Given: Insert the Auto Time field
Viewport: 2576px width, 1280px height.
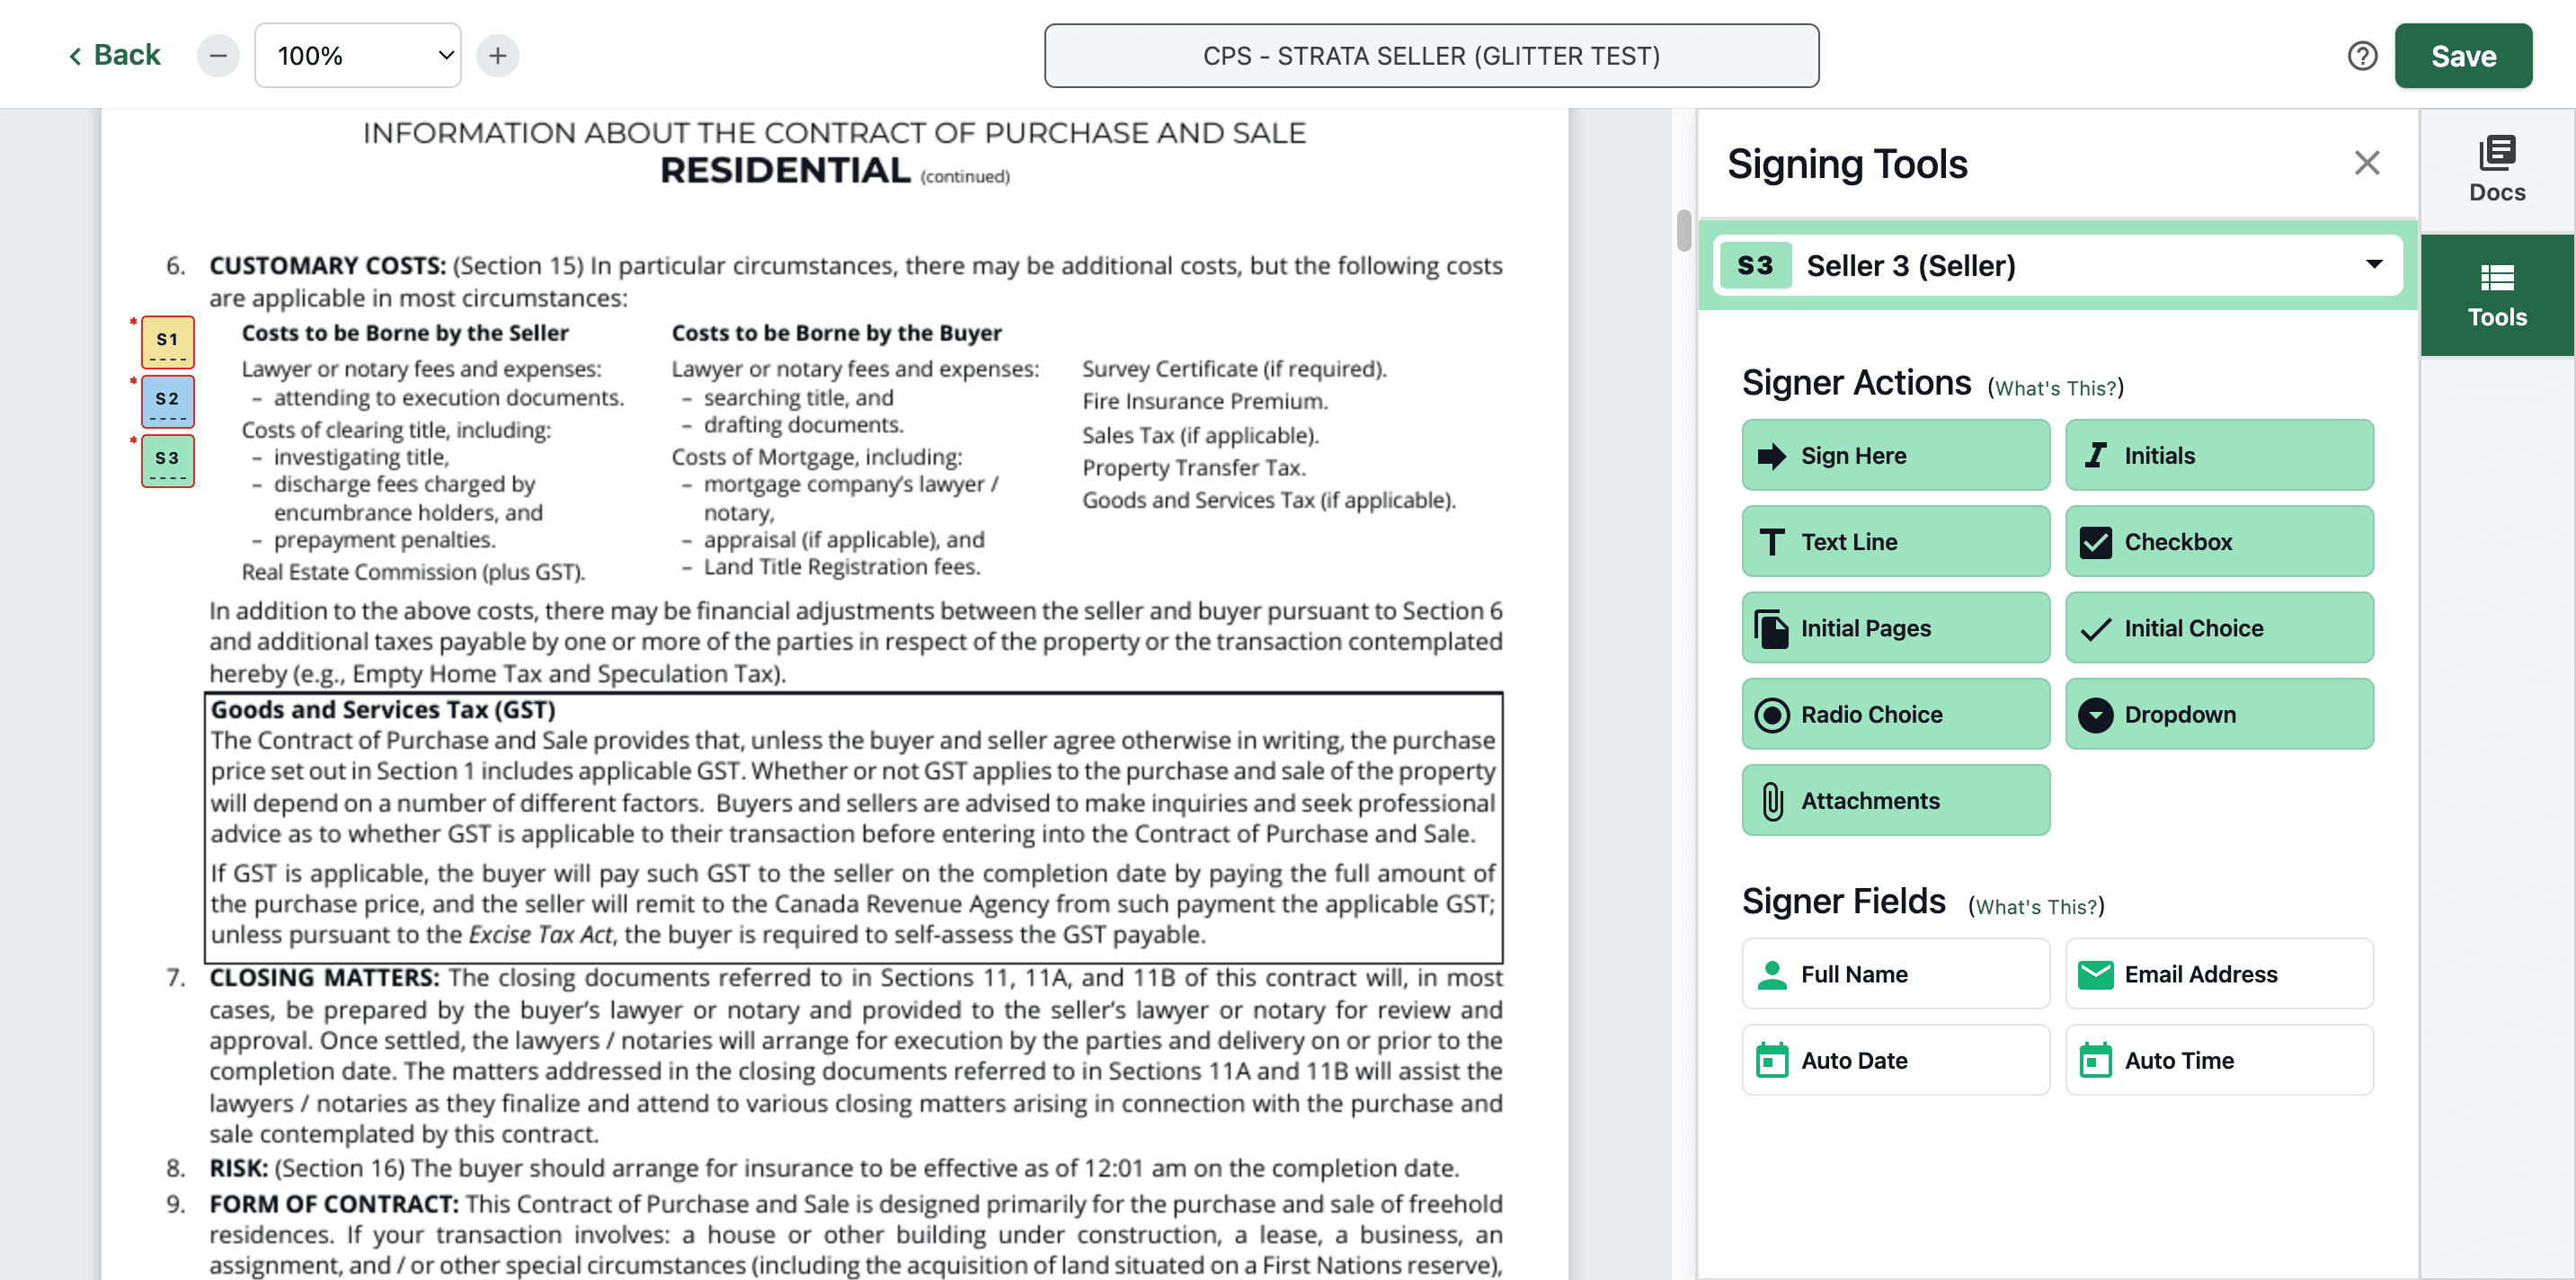Looking at the screenshot, I should pyautogui.click(x=2219, y=1059).
